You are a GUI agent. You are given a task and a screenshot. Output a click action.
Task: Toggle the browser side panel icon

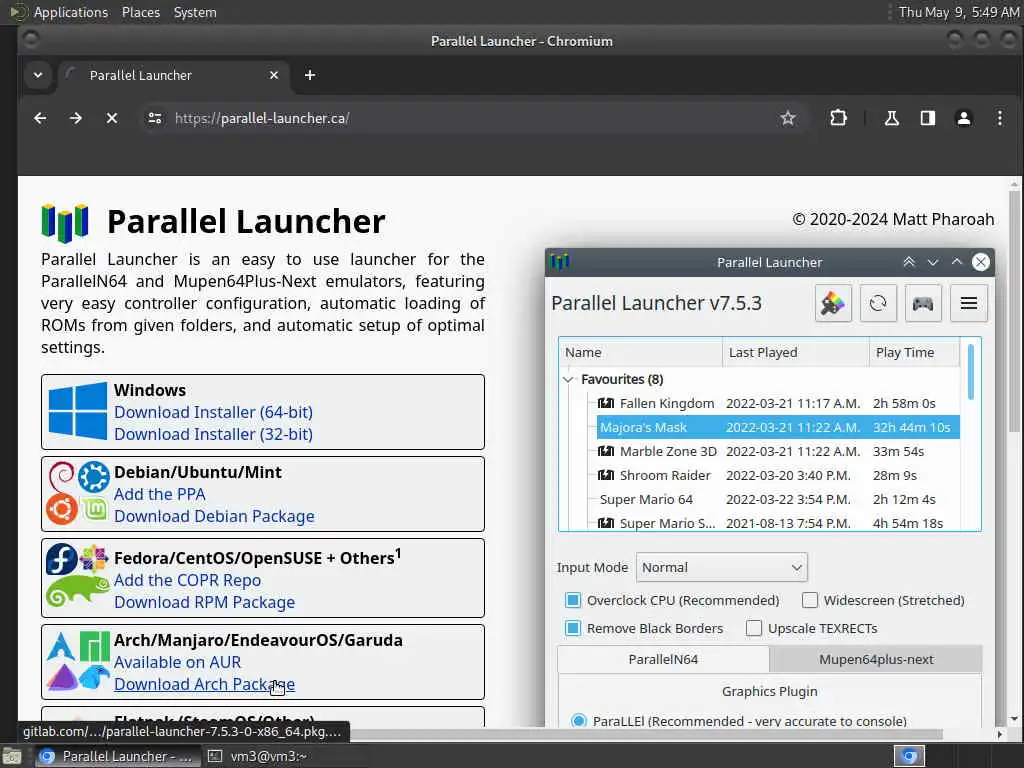click(x=927, y=118)
